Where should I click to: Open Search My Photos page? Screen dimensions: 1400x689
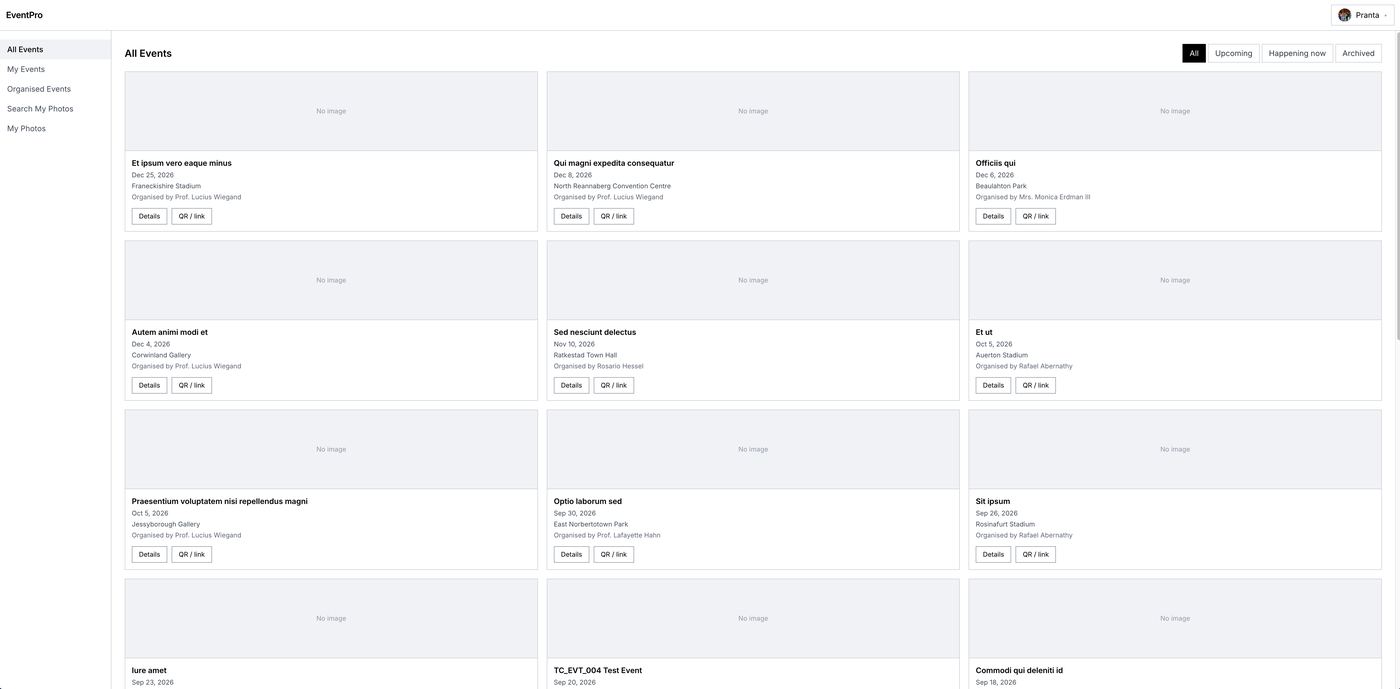[55, 109]
